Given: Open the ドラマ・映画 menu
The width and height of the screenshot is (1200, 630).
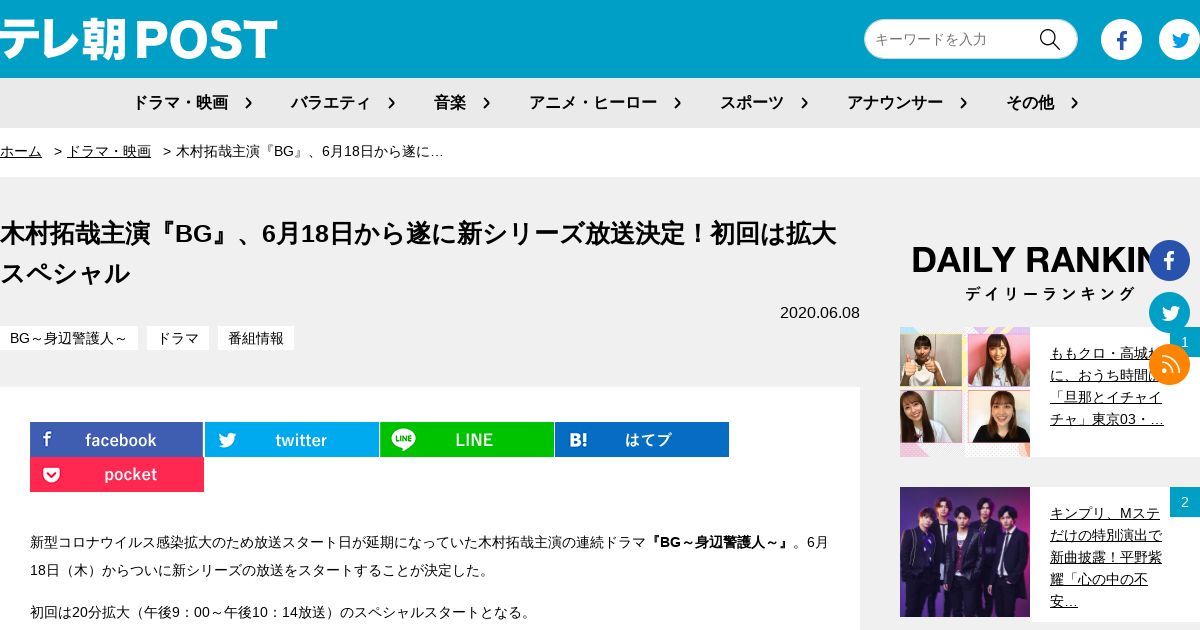Looking at the screenshot, I should pyautogui.click(x=180, y=102).
